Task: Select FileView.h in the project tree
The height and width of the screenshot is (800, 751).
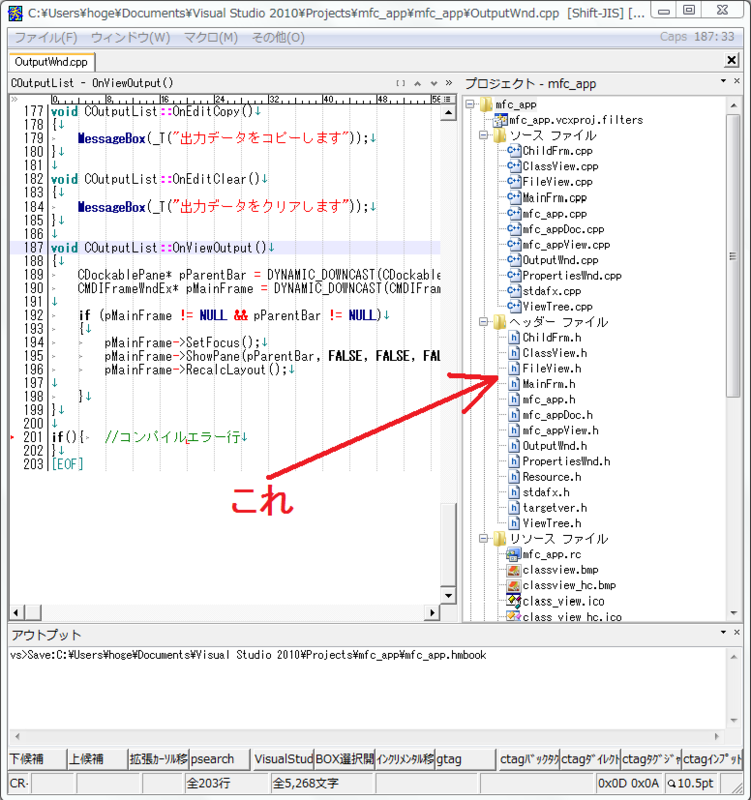Action: (552, 368)
